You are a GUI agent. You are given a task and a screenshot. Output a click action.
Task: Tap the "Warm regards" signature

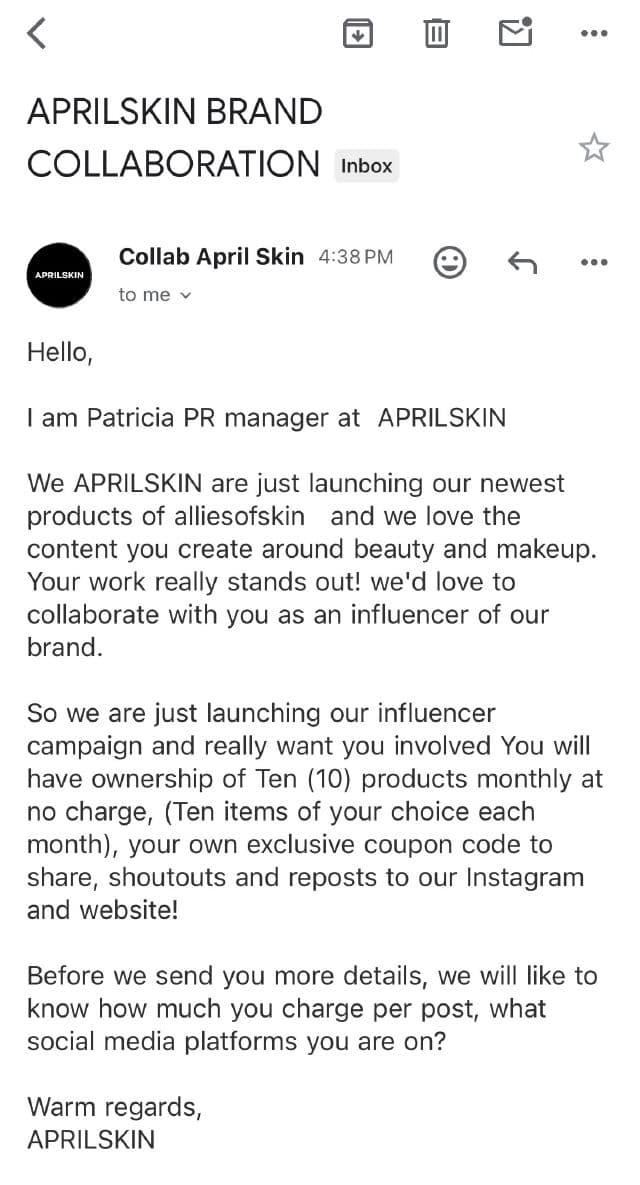(114, 1107)
